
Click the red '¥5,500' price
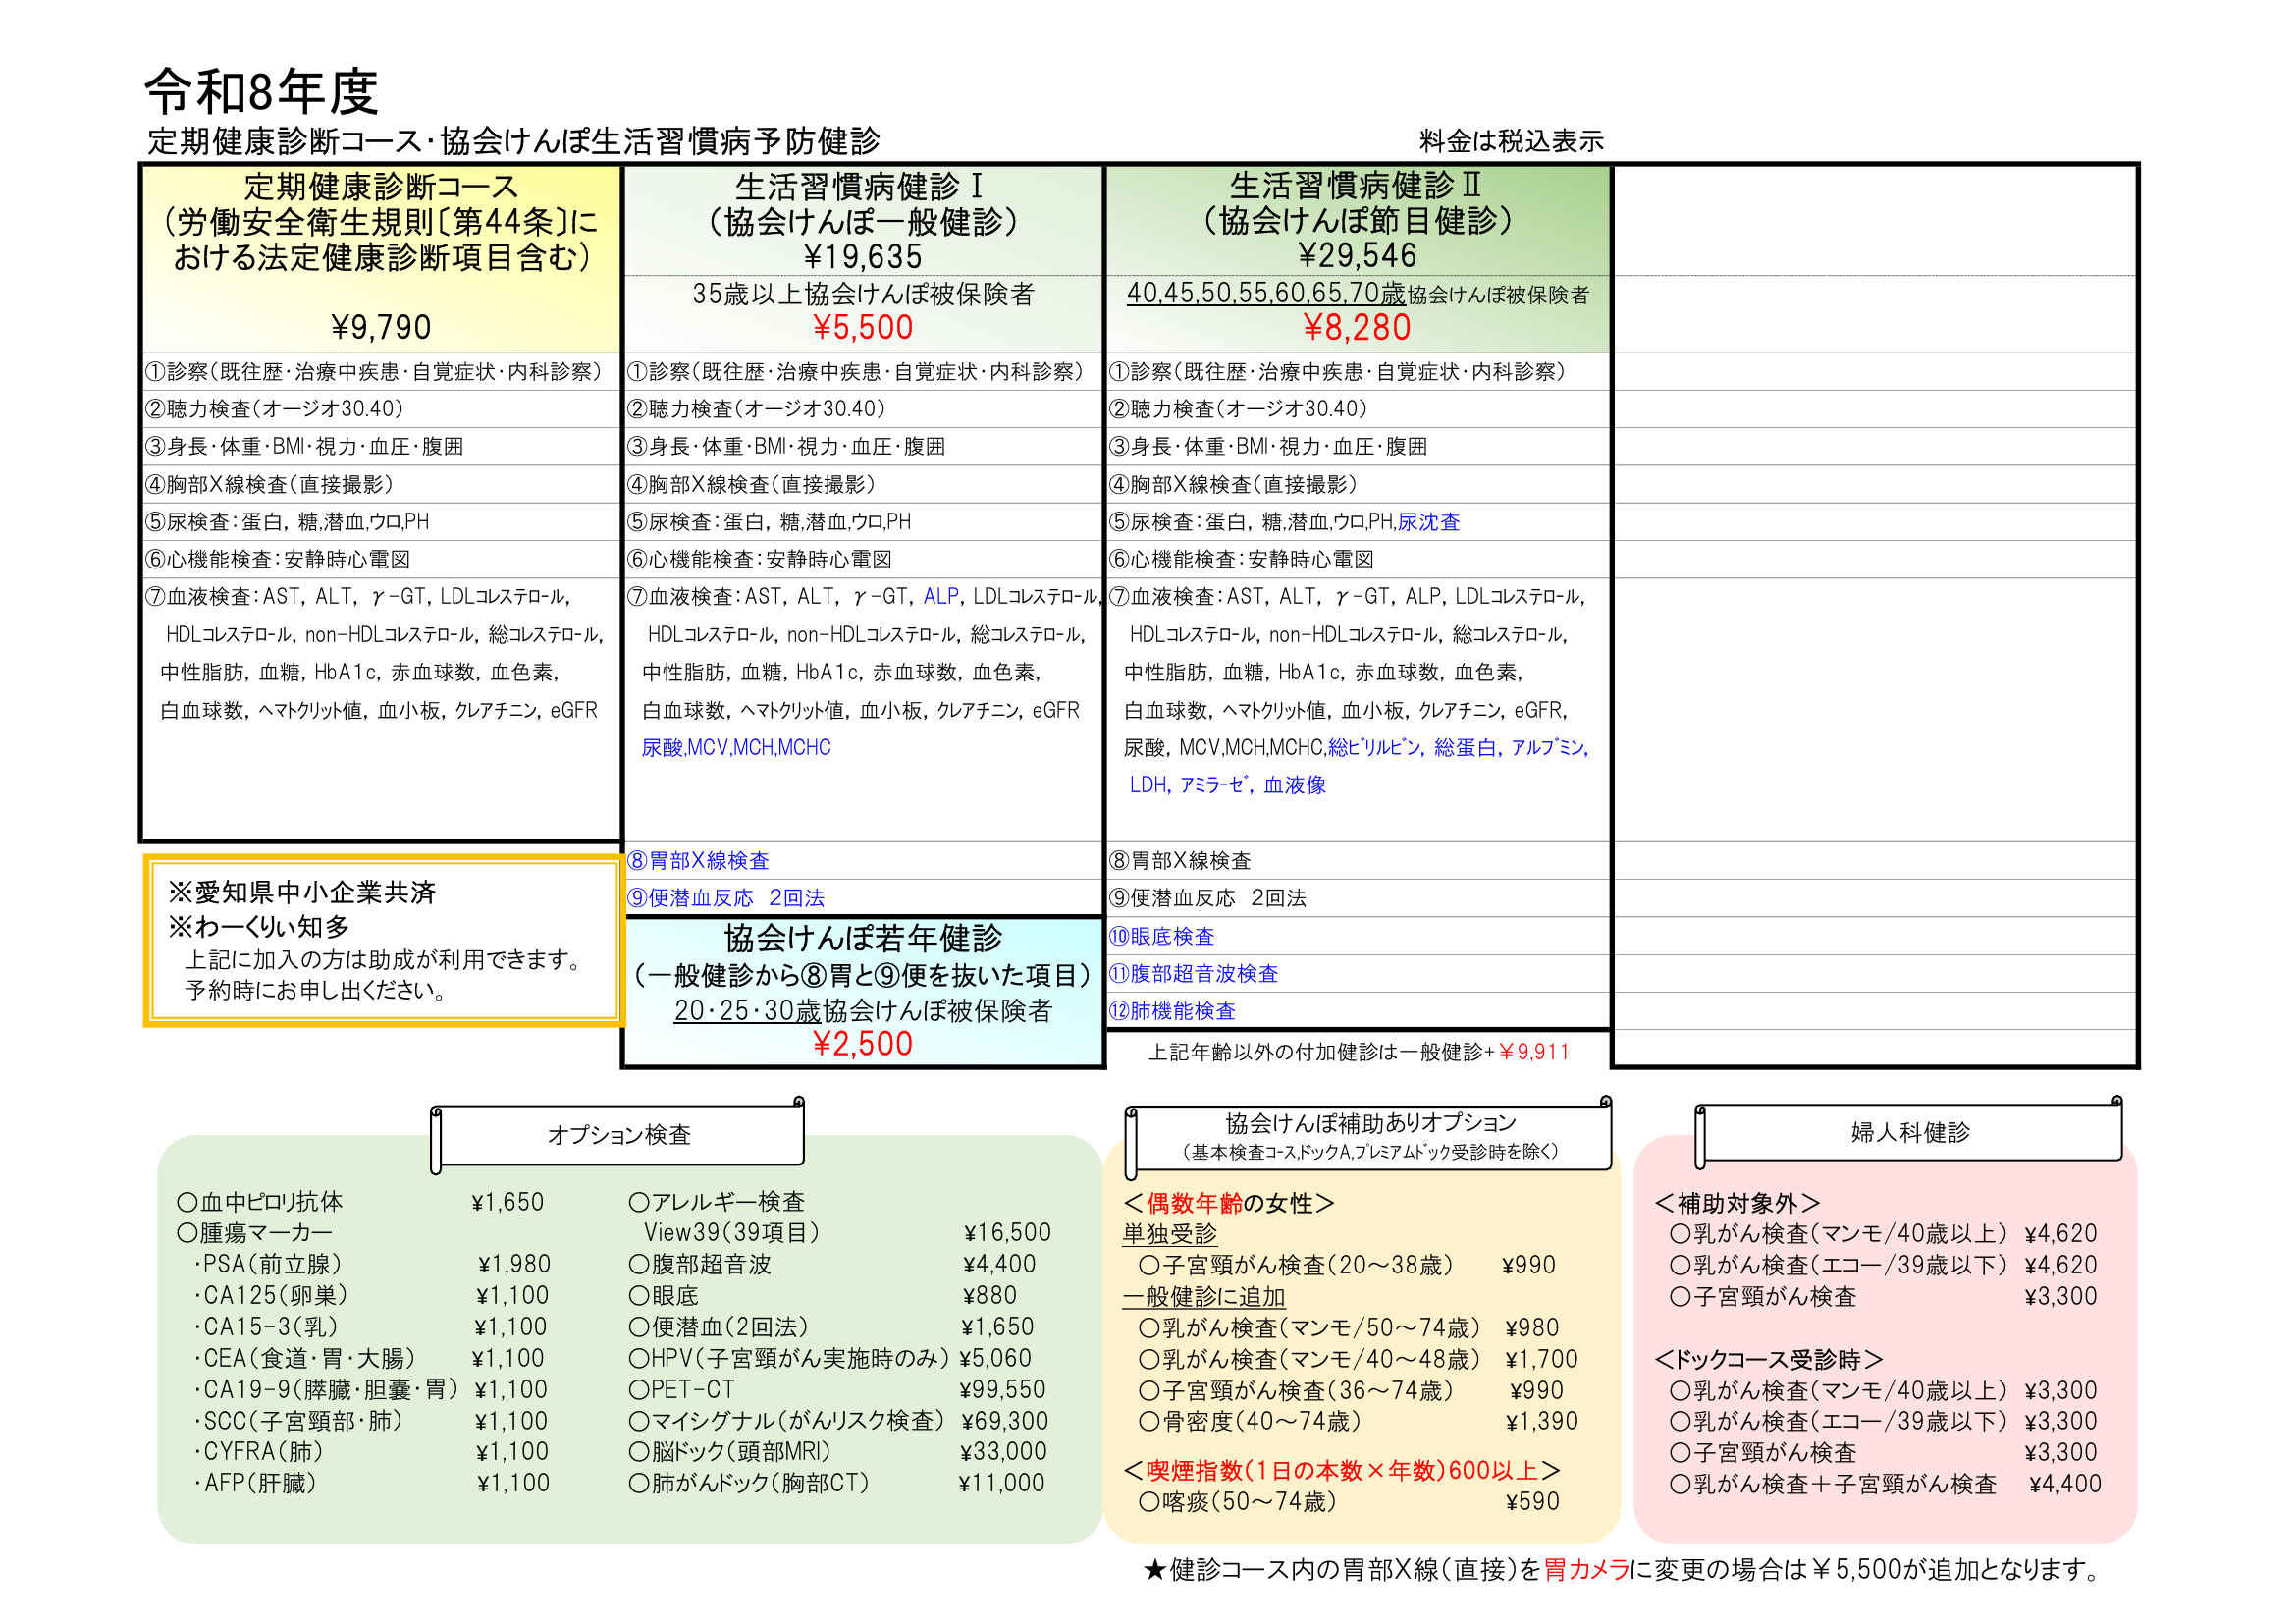862,327
